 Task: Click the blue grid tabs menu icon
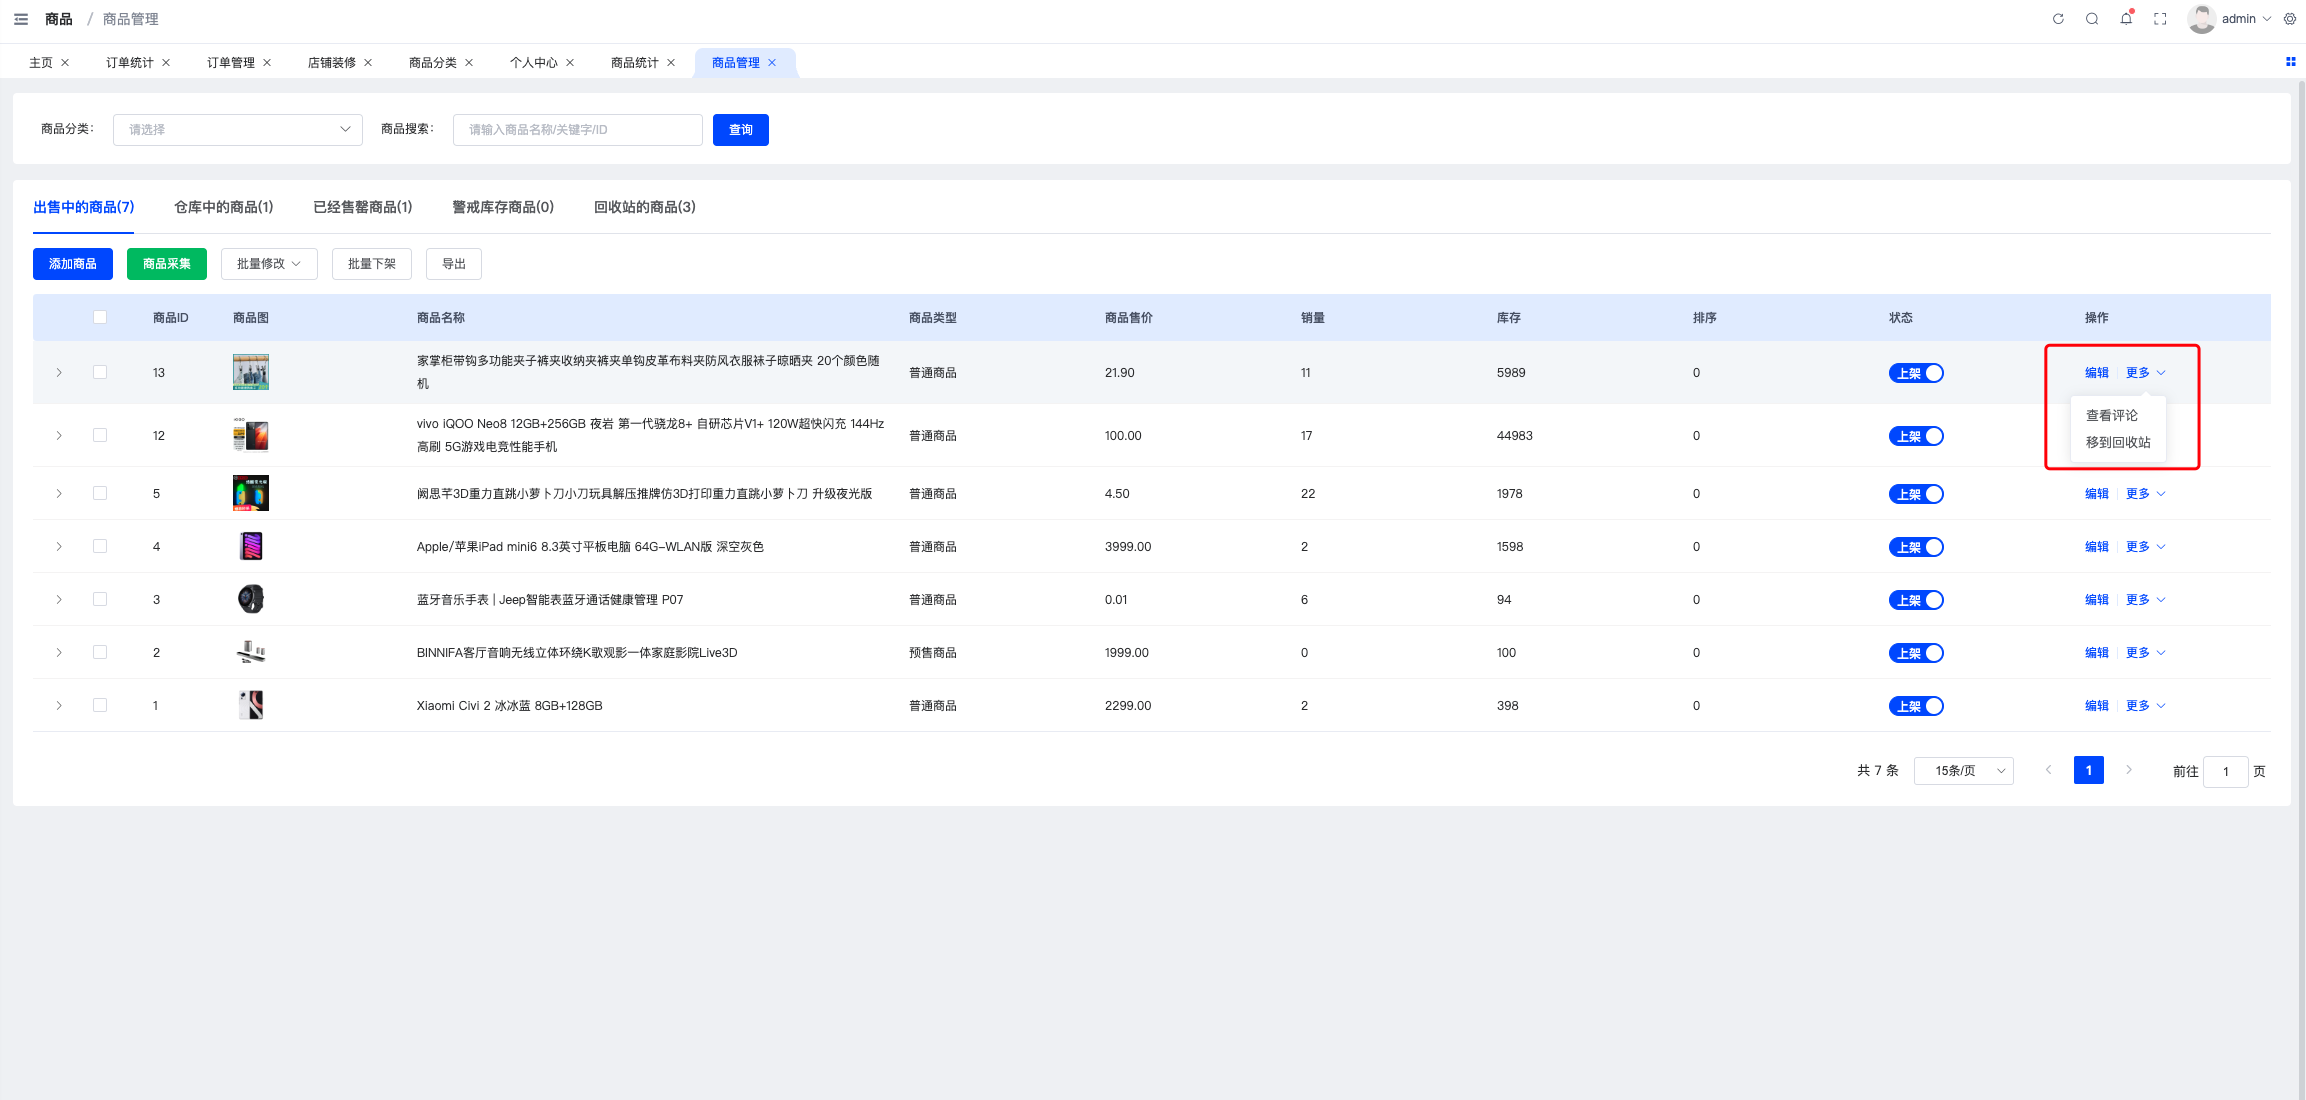pyautogui.click(x=2290, y=62)
